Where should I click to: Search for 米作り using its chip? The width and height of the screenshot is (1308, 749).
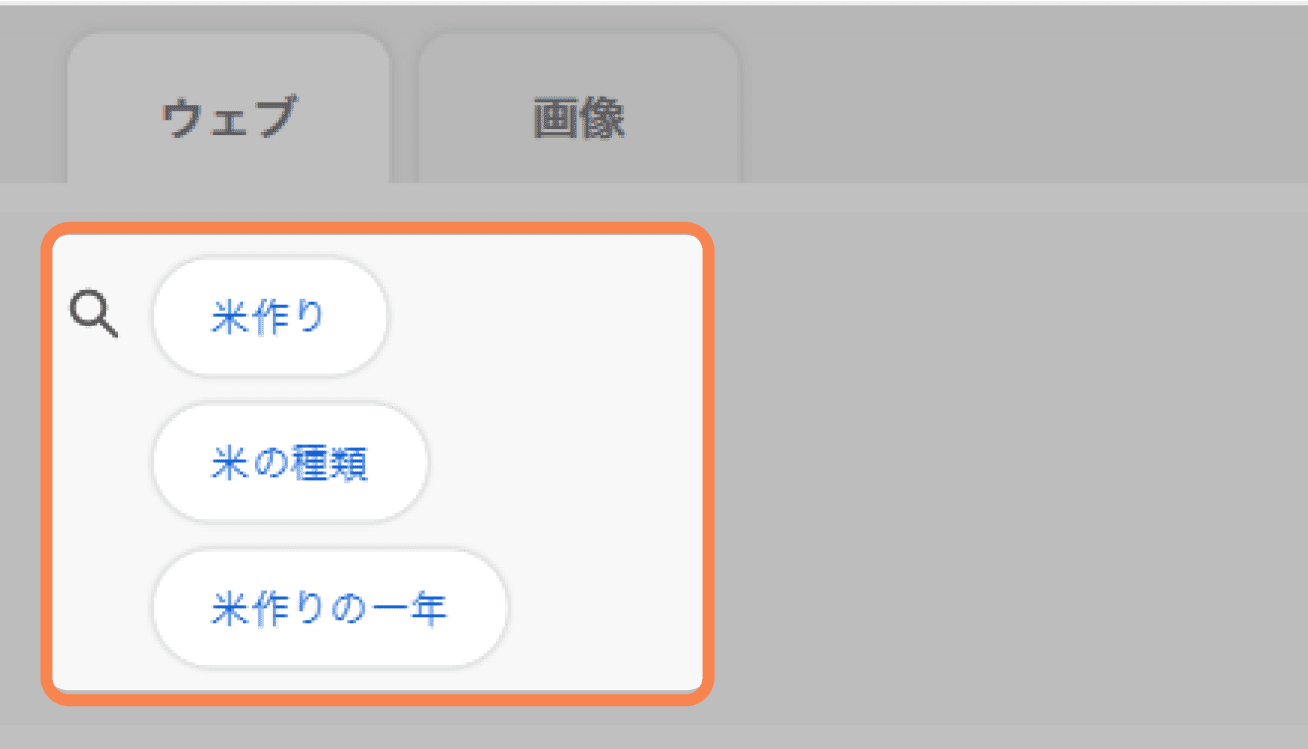[269, 317]
